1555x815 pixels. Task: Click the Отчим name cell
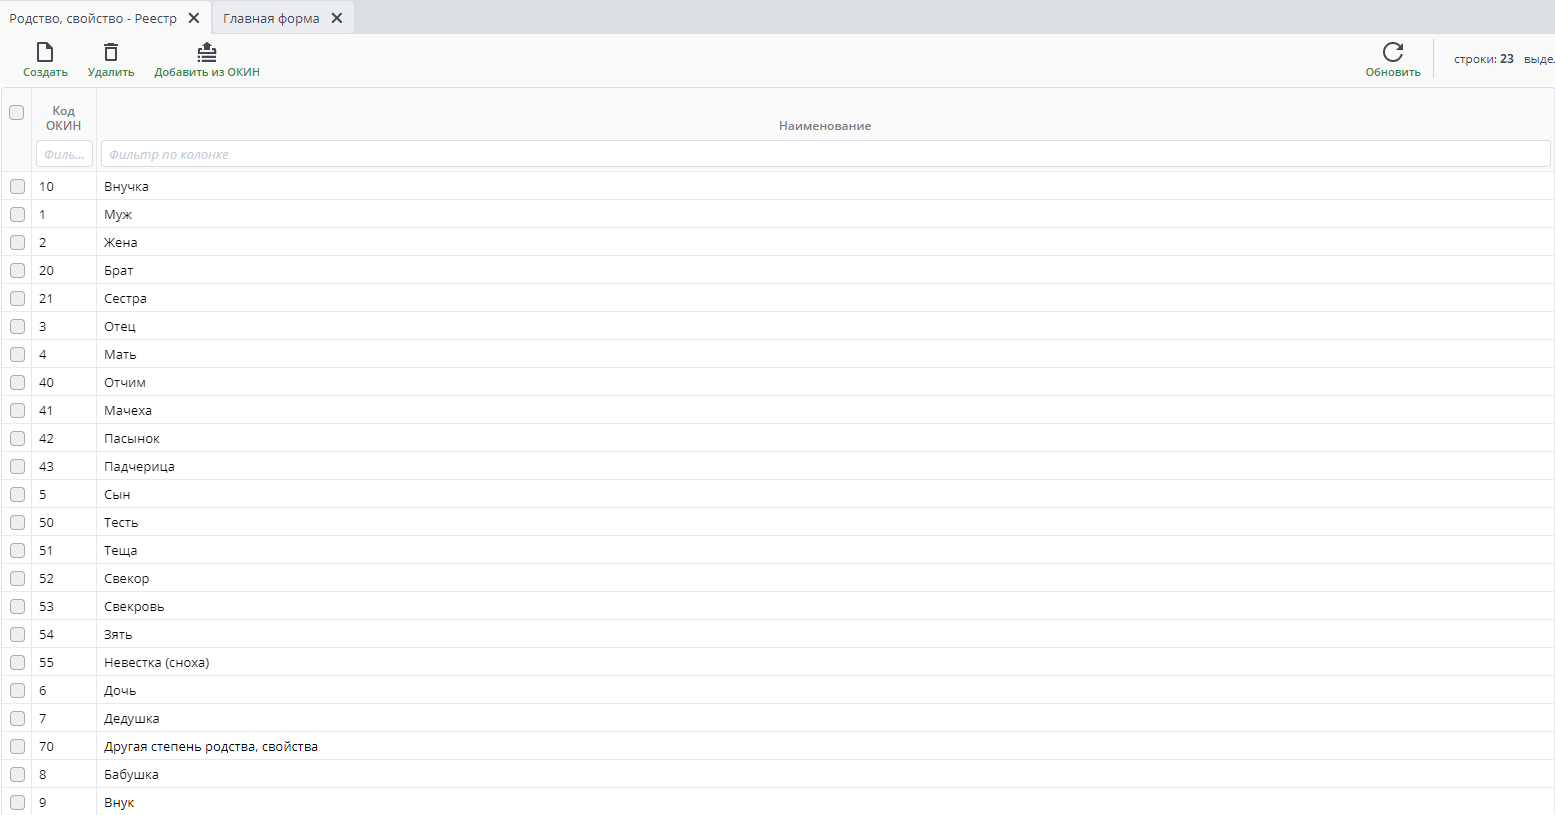point(825,382)
